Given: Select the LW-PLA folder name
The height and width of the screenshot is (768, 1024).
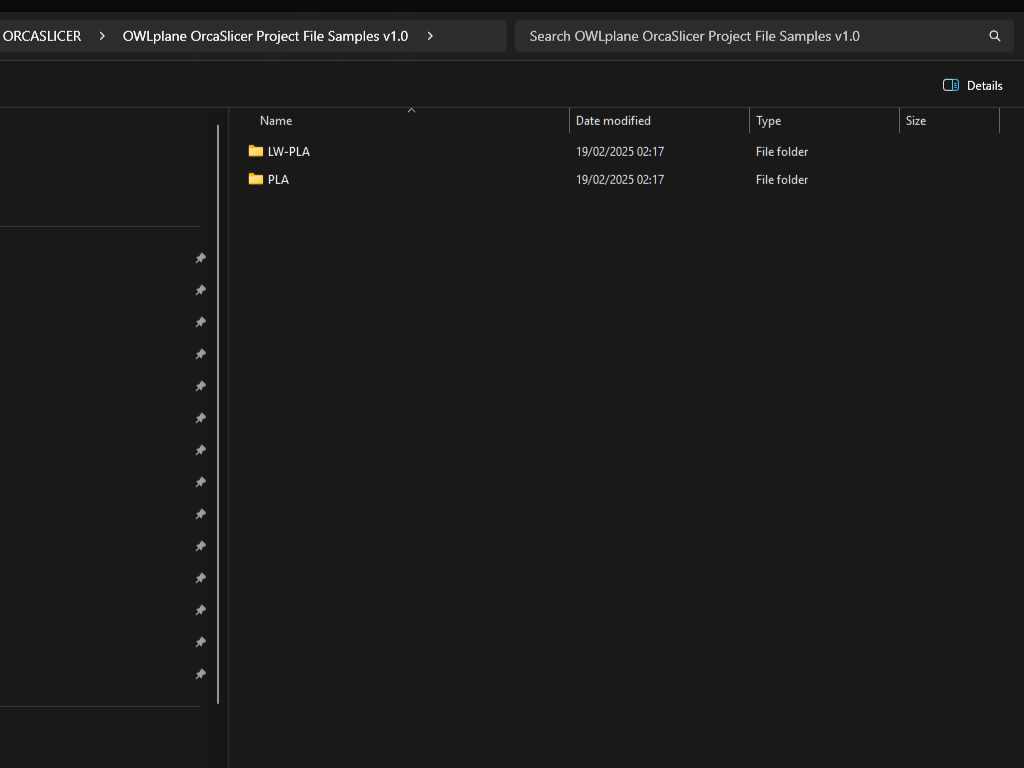Looking at the screenshot, I should (288, 152).
